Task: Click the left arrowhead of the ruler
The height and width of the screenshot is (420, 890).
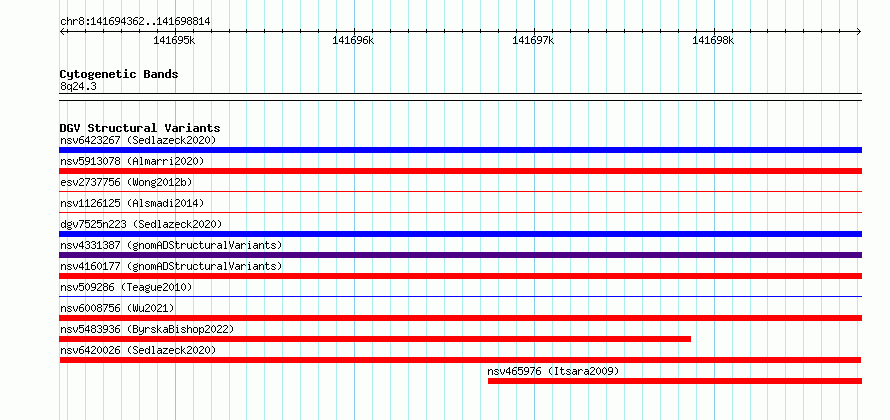Action: click(x=62, y=31)
